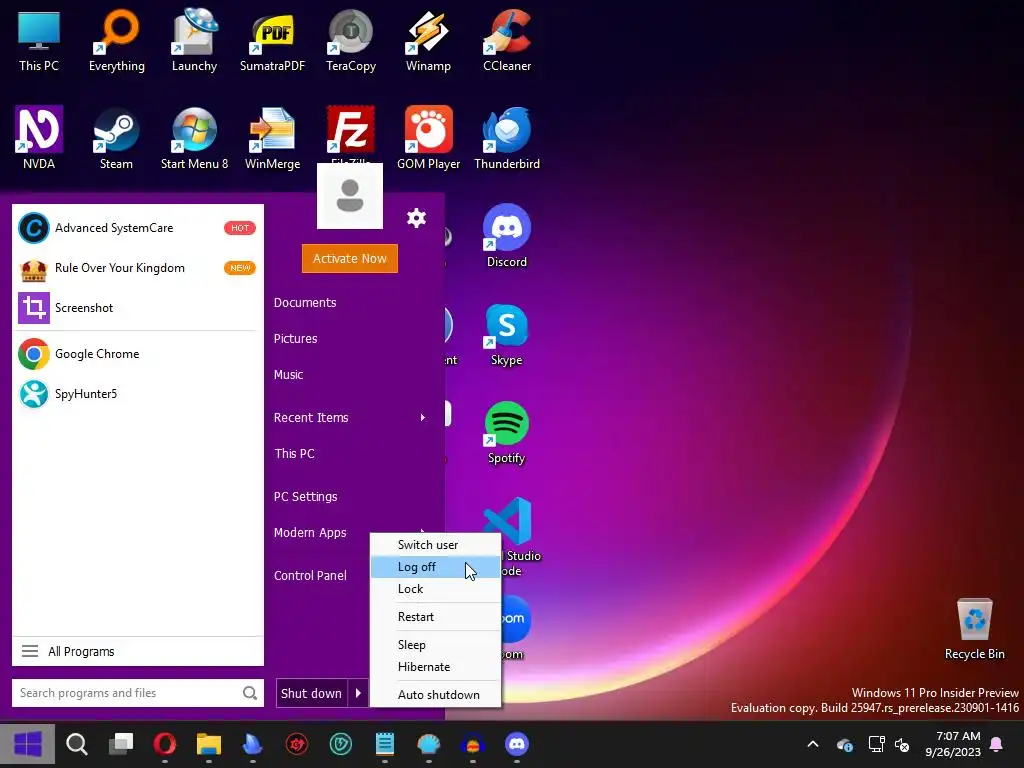Choose Log off in the power menu

[x=436, y=567]
